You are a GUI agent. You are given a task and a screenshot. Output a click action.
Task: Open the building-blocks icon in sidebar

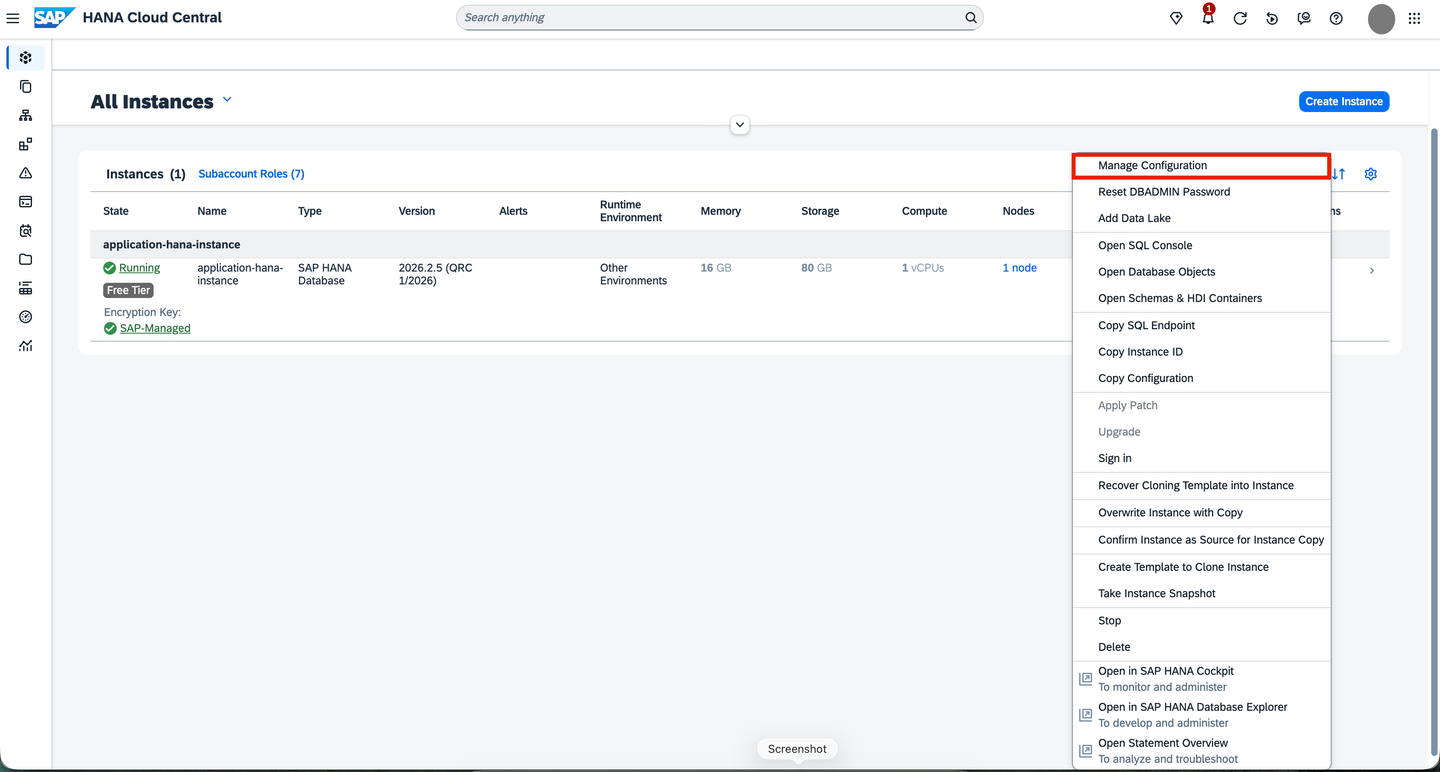[26, 144]
